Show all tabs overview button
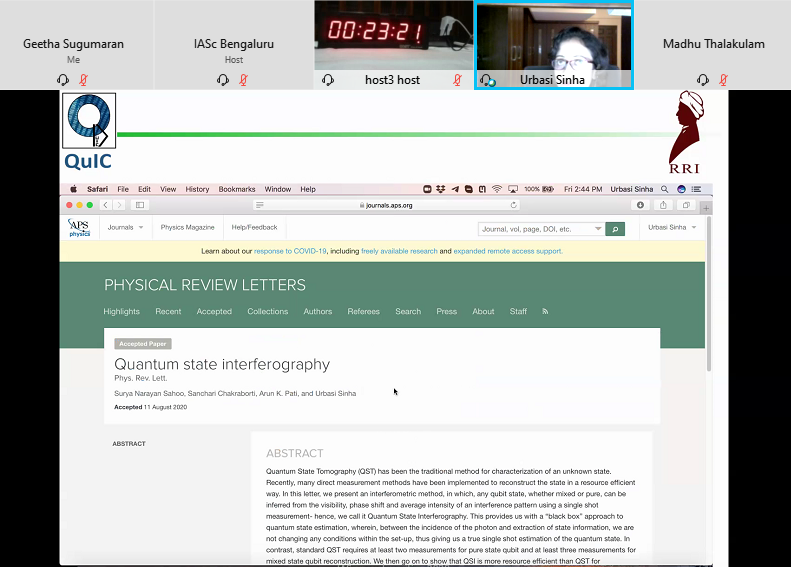 click(686, 205)
